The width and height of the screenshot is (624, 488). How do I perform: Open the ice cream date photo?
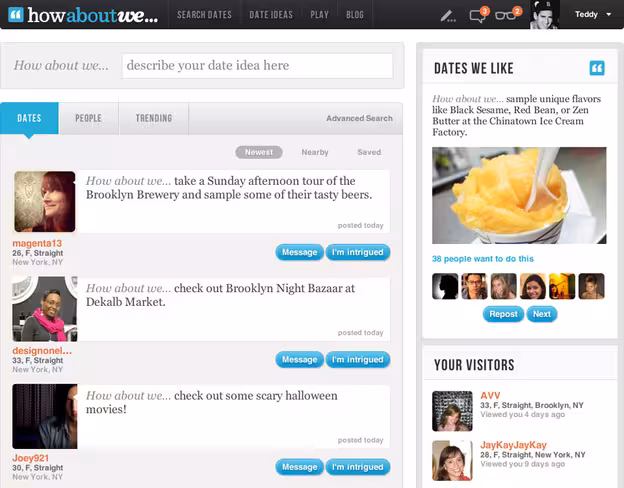(519, 195)
